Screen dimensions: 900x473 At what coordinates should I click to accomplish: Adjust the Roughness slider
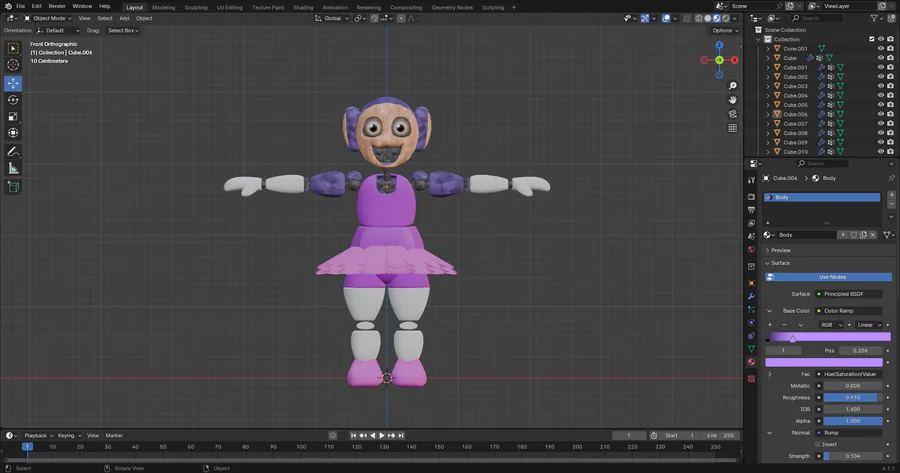(853, 397)
